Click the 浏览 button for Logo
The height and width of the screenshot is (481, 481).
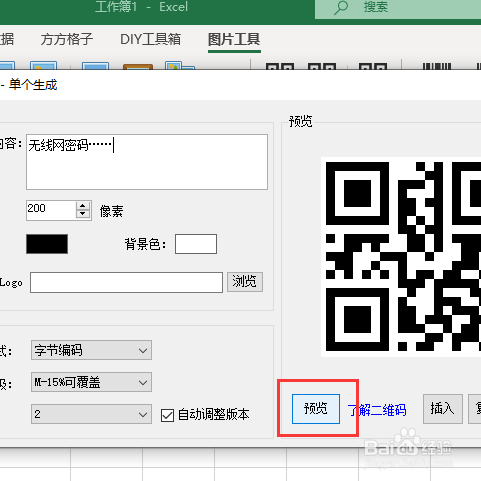click(x=245, y=282)
